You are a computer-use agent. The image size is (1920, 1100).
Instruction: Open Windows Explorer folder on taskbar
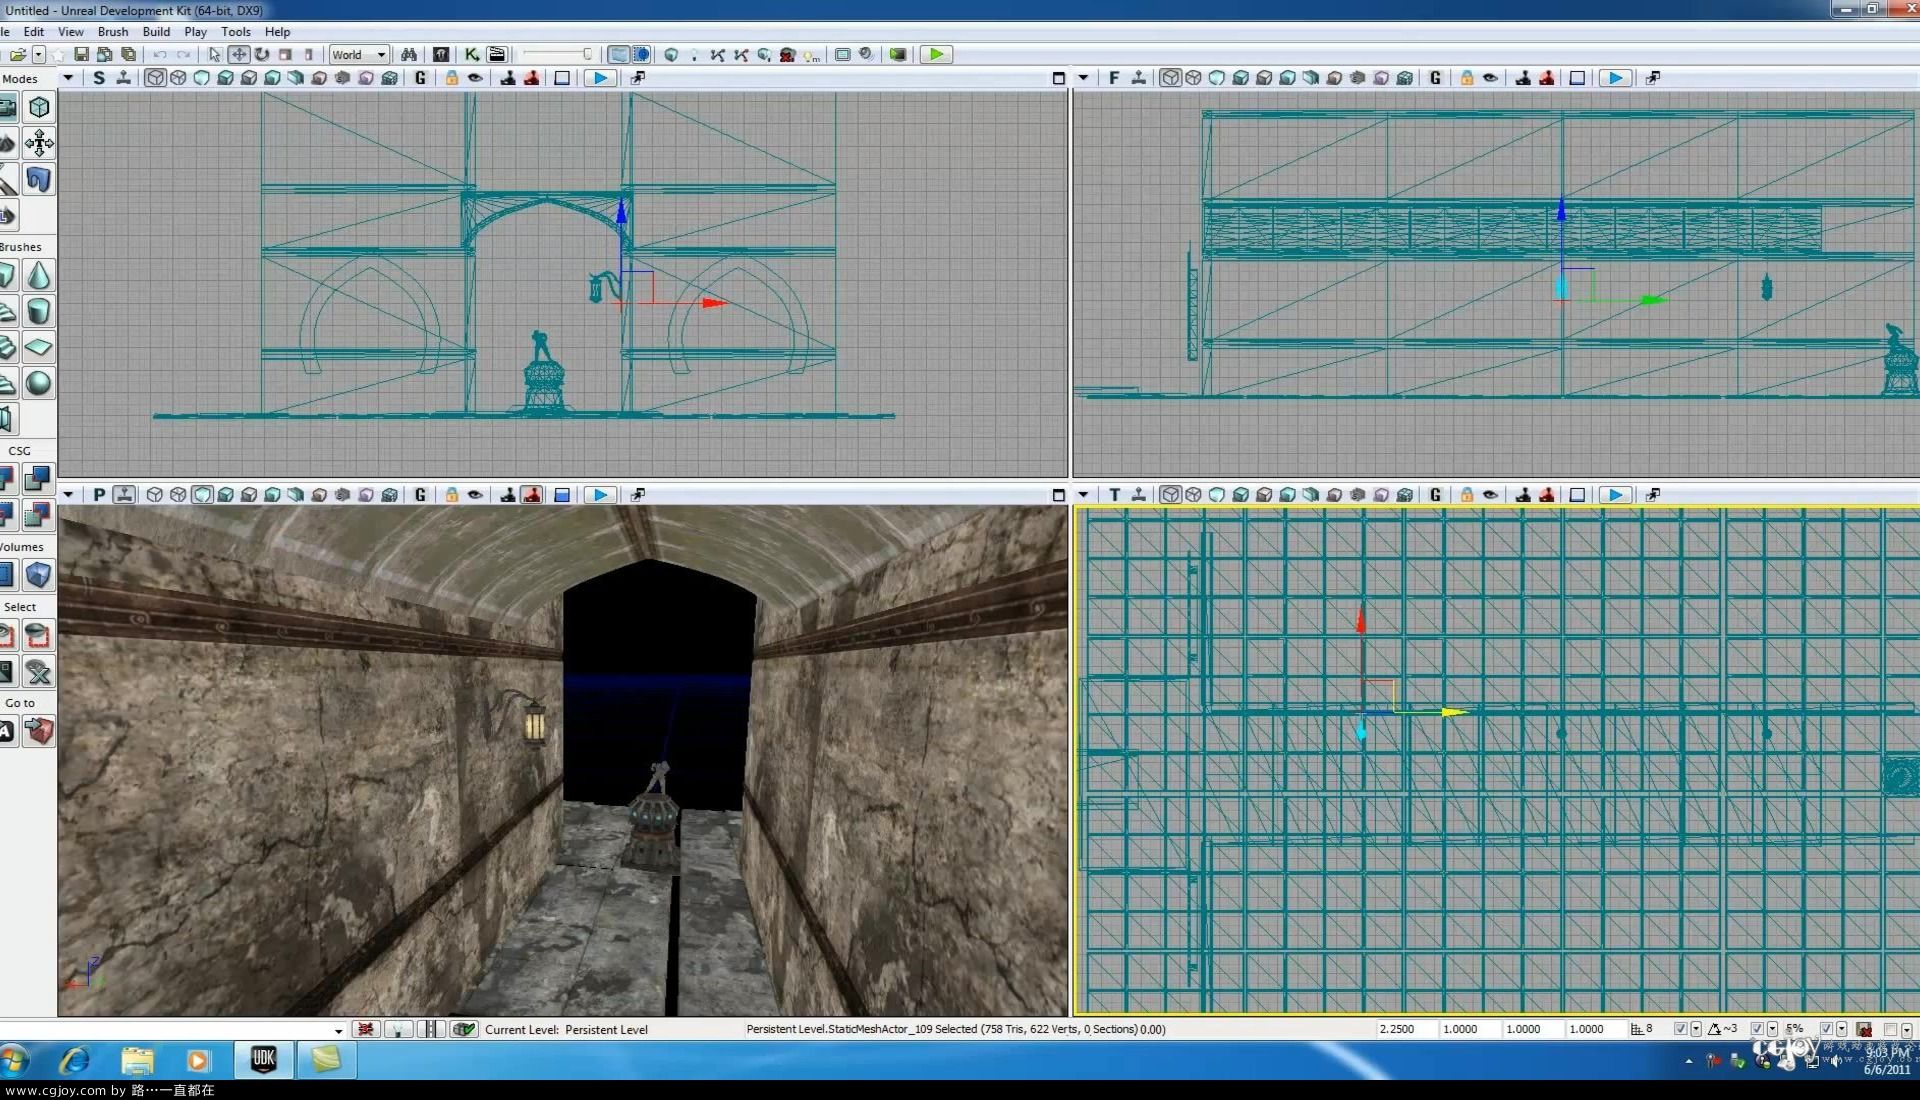(137, 1059)
